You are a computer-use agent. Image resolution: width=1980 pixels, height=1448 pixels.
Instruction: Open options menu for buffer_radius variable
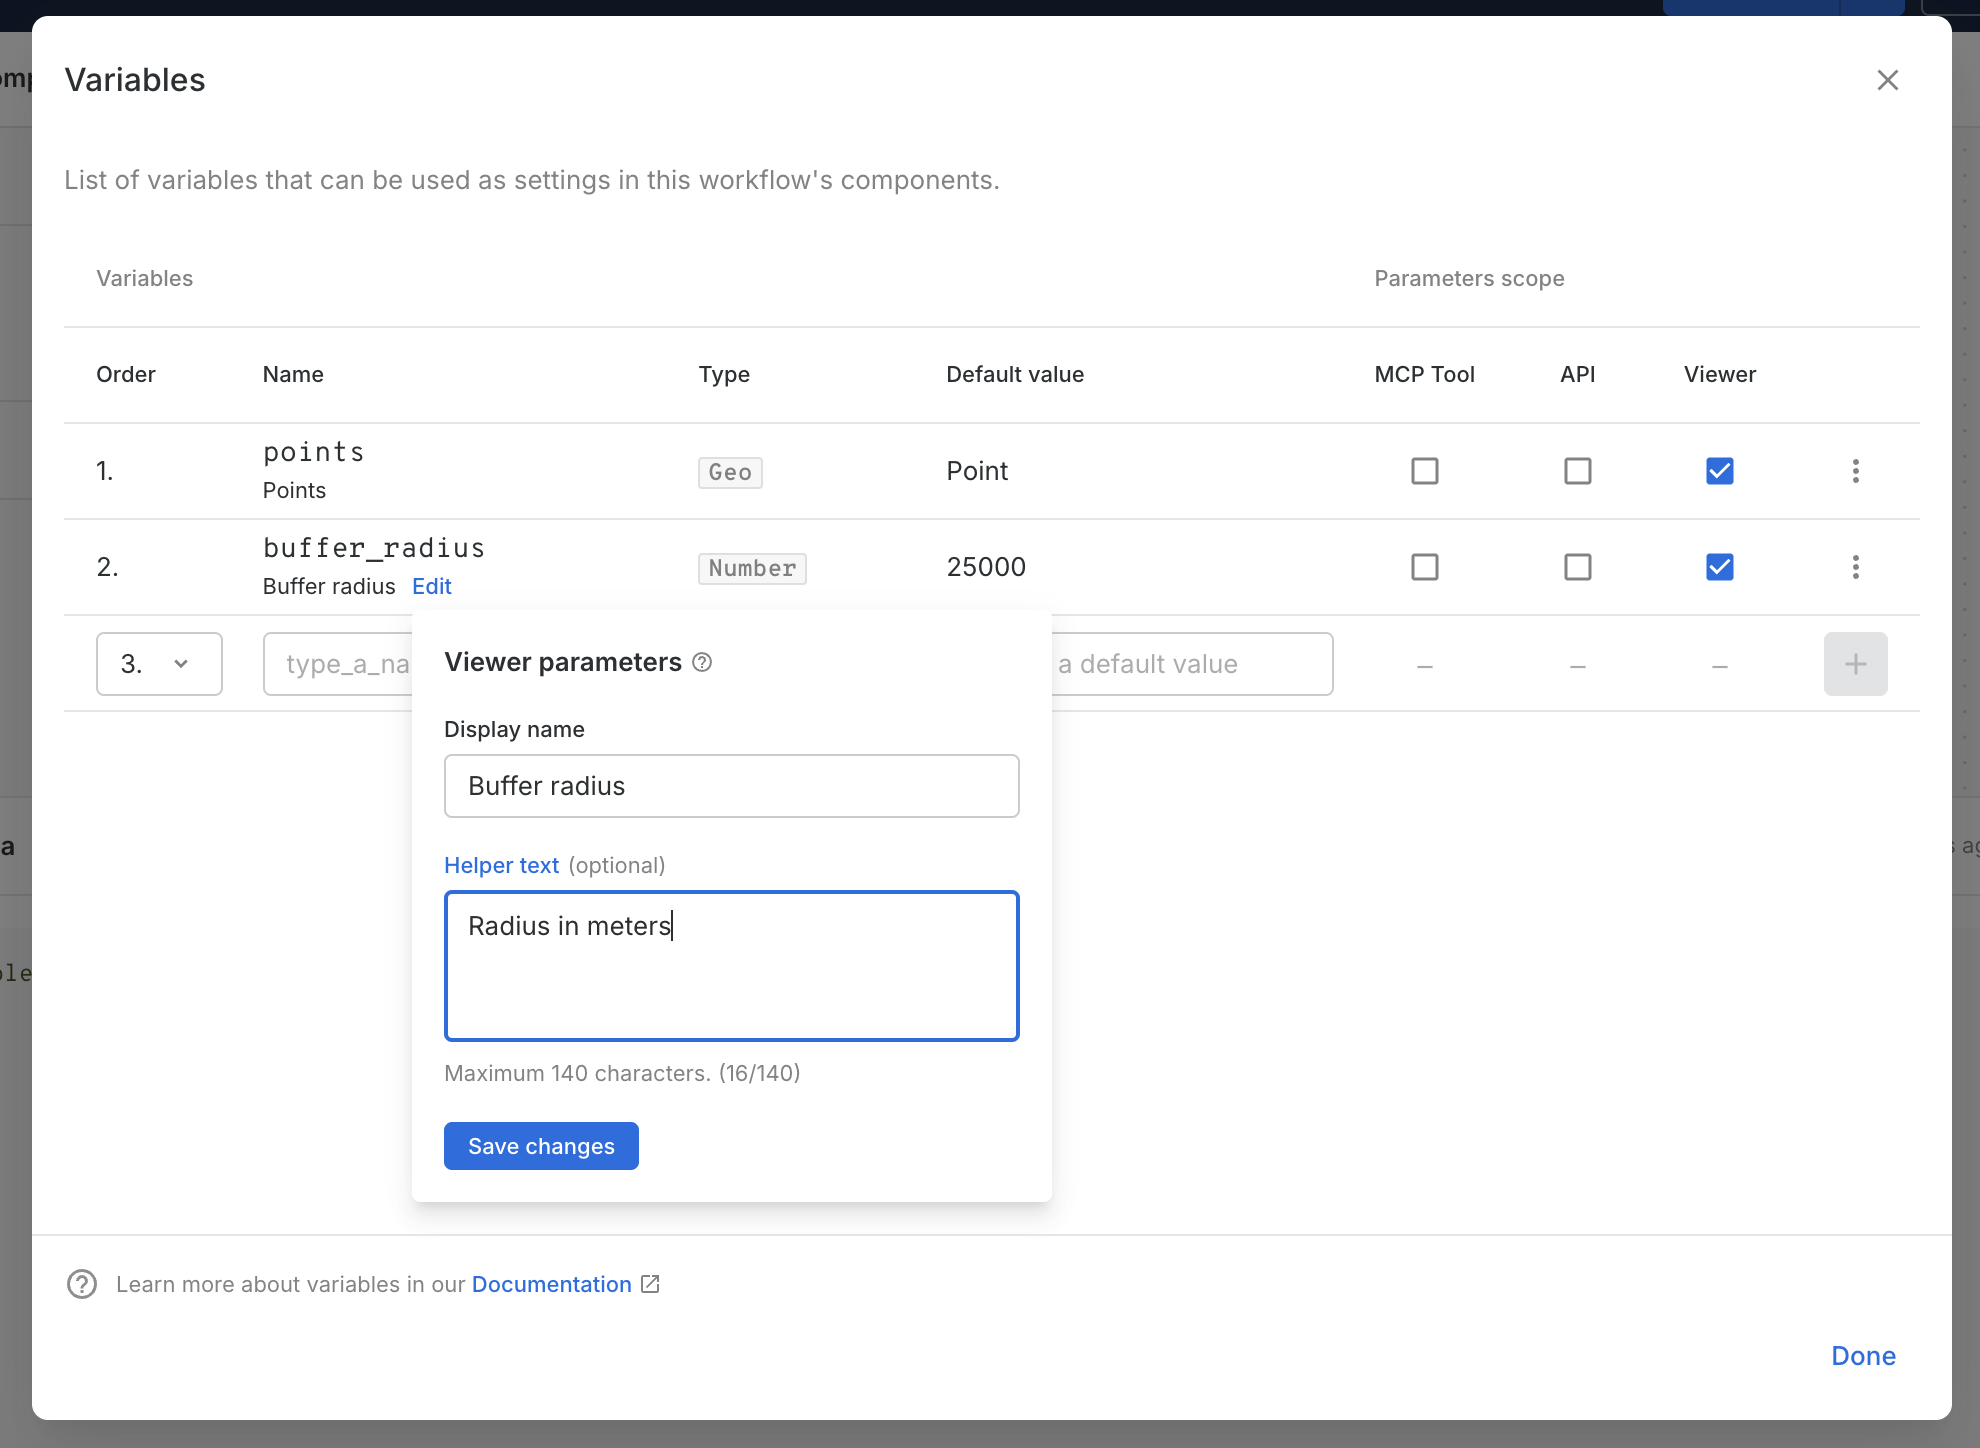coord(1855,567)
